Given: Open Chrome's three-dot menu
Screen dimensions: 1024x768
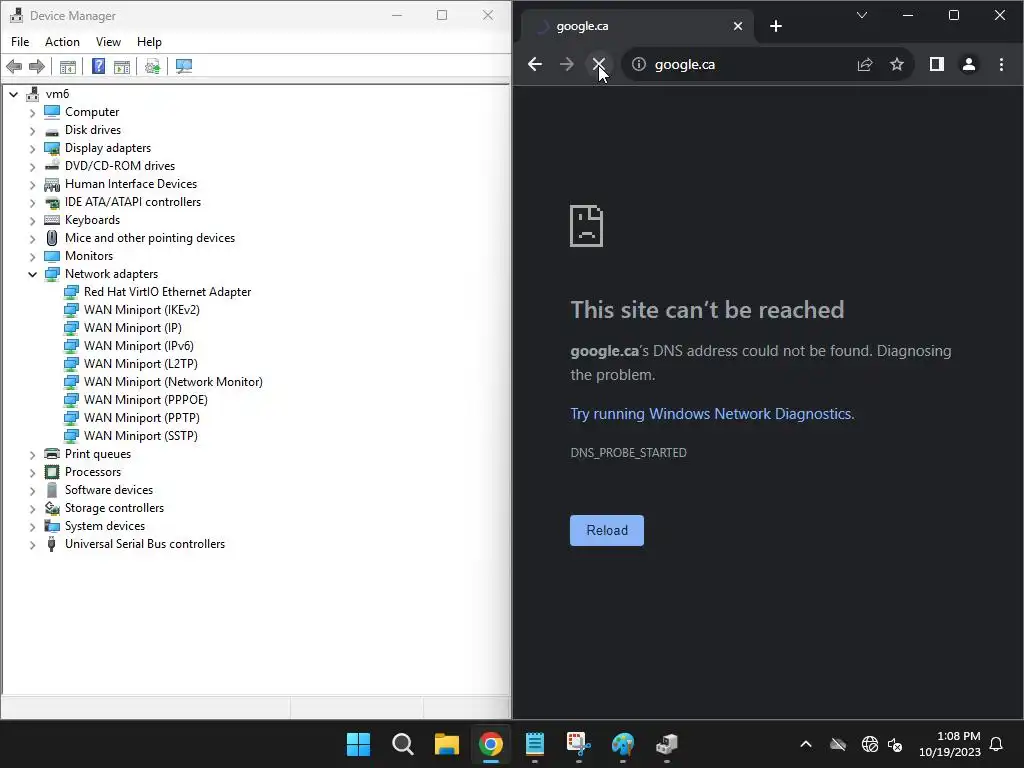Looking at the screenshot, I should tap(1001, 64).
